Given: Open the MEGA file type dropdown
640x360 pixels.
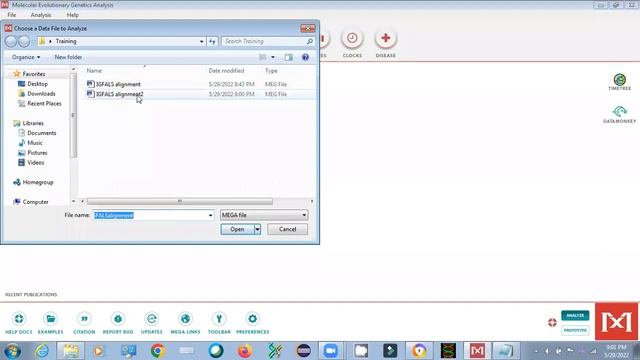Looking at the screenshot, I should 264,215.
